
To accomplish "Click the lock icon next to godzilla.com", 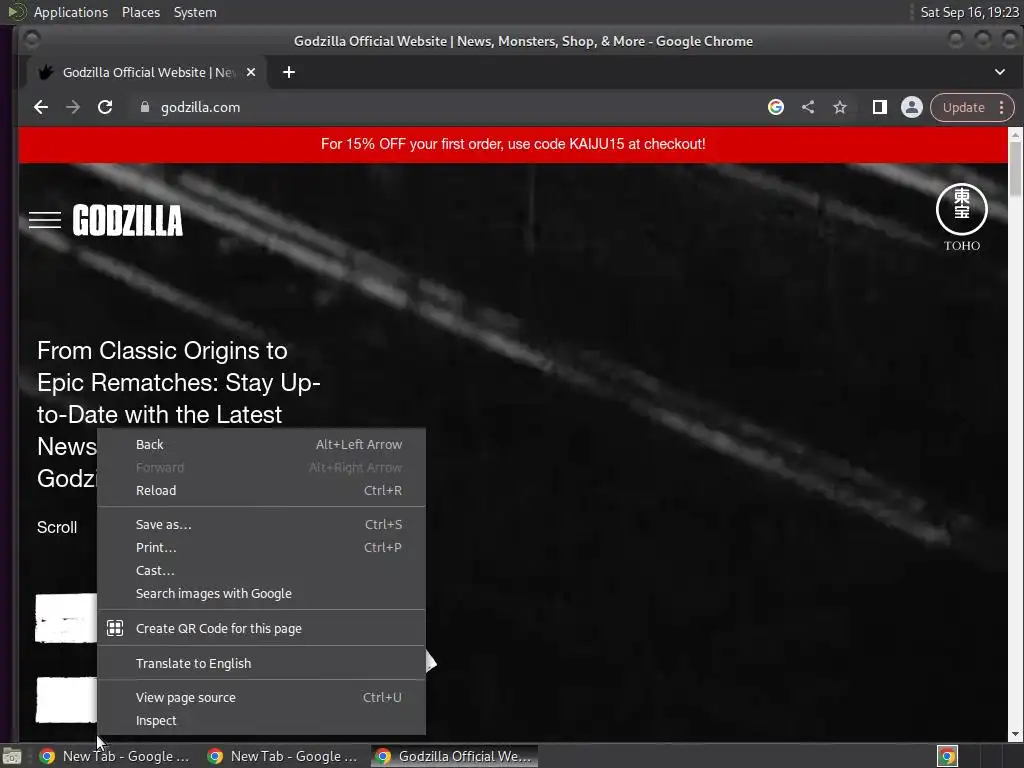I will pos(144,107).
